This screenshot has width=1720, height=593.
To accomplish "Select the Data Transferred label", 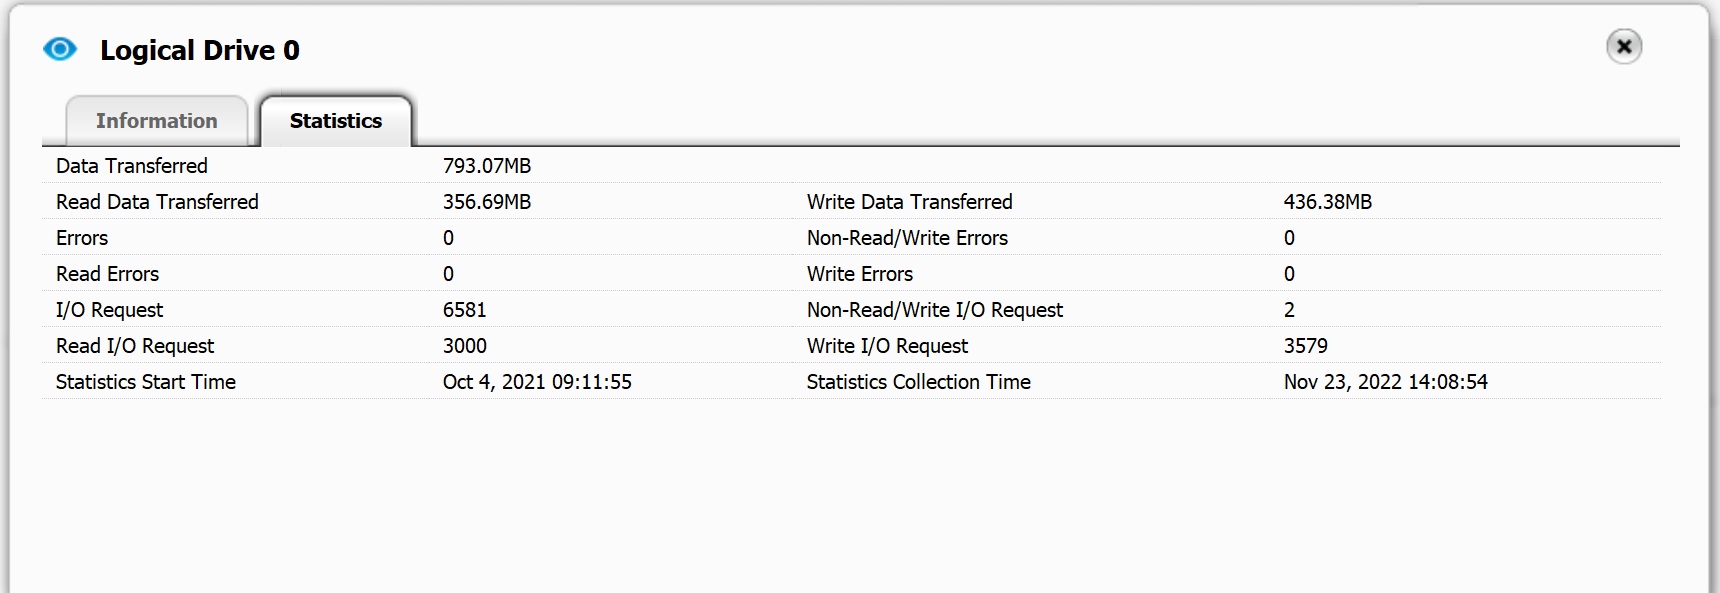I will 132,166.
